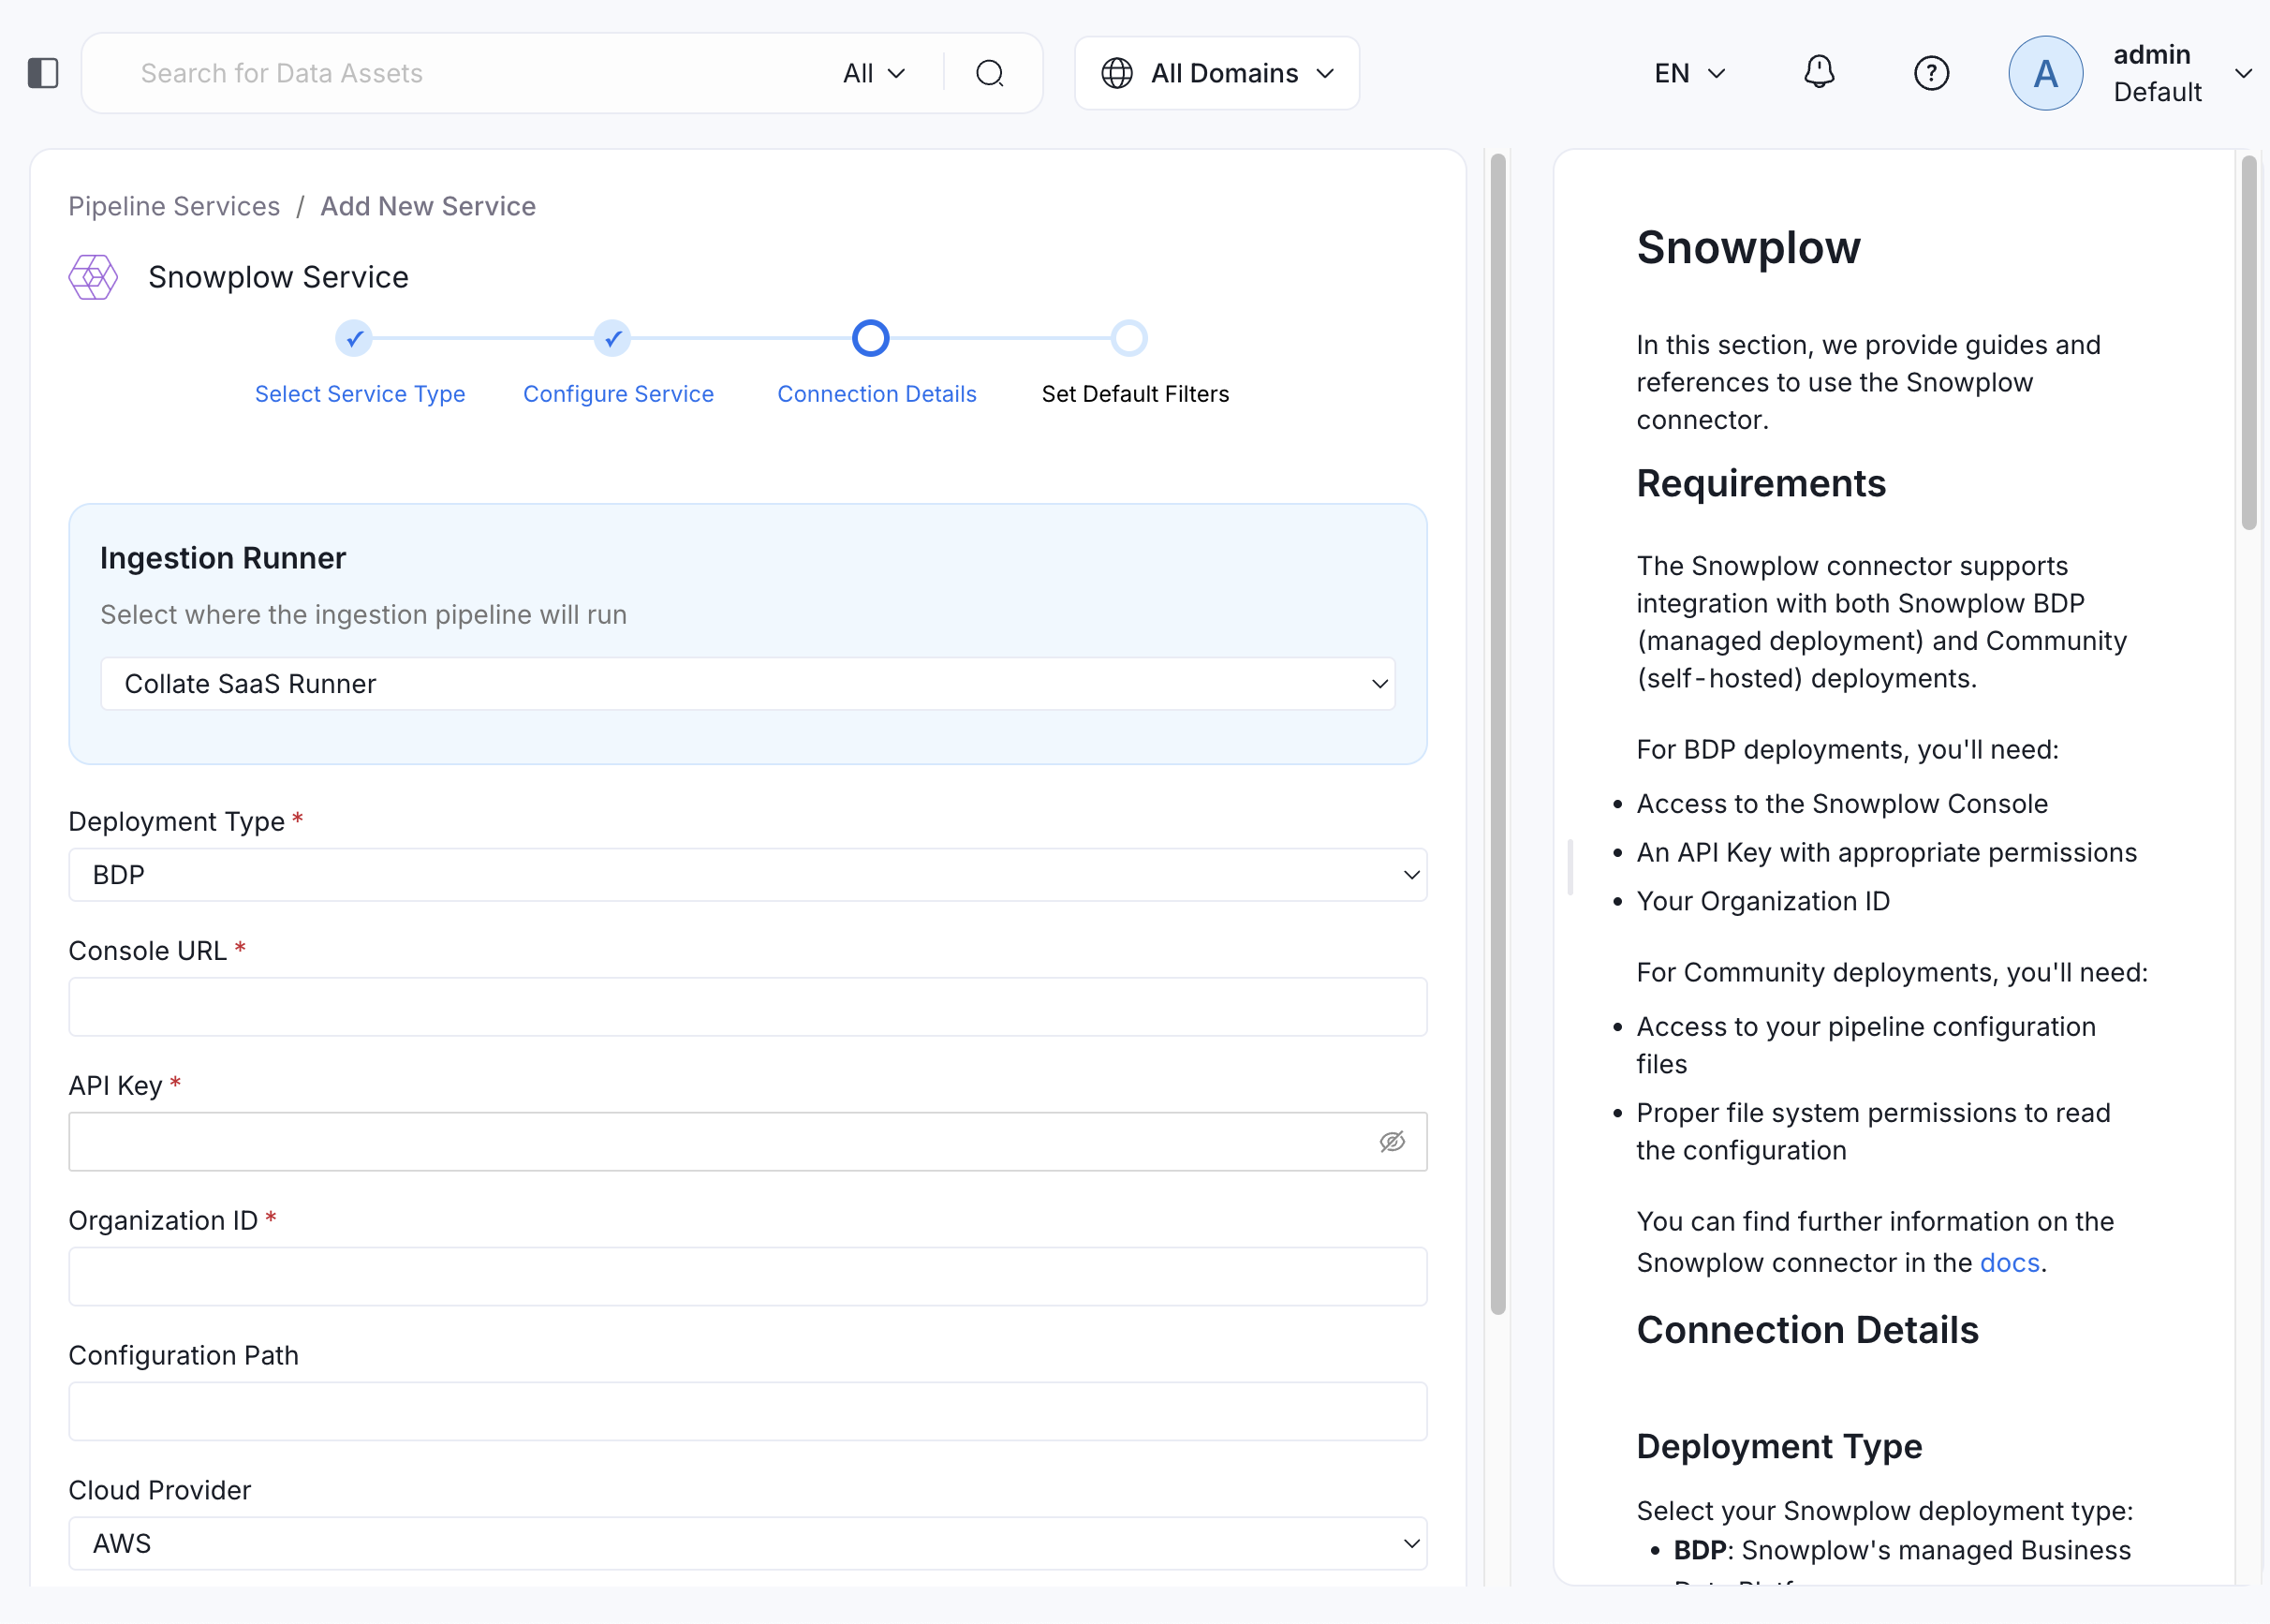The image size is (2270, 1624).
Task: Open the Snowplow connector docs link
Action: (2008, 1262)
